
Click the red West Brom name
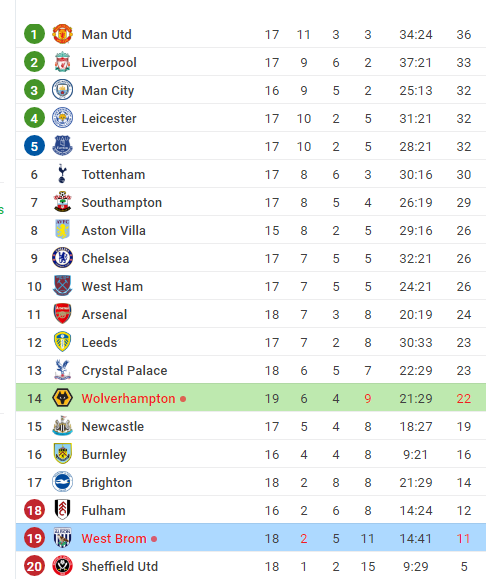[114, 538]
